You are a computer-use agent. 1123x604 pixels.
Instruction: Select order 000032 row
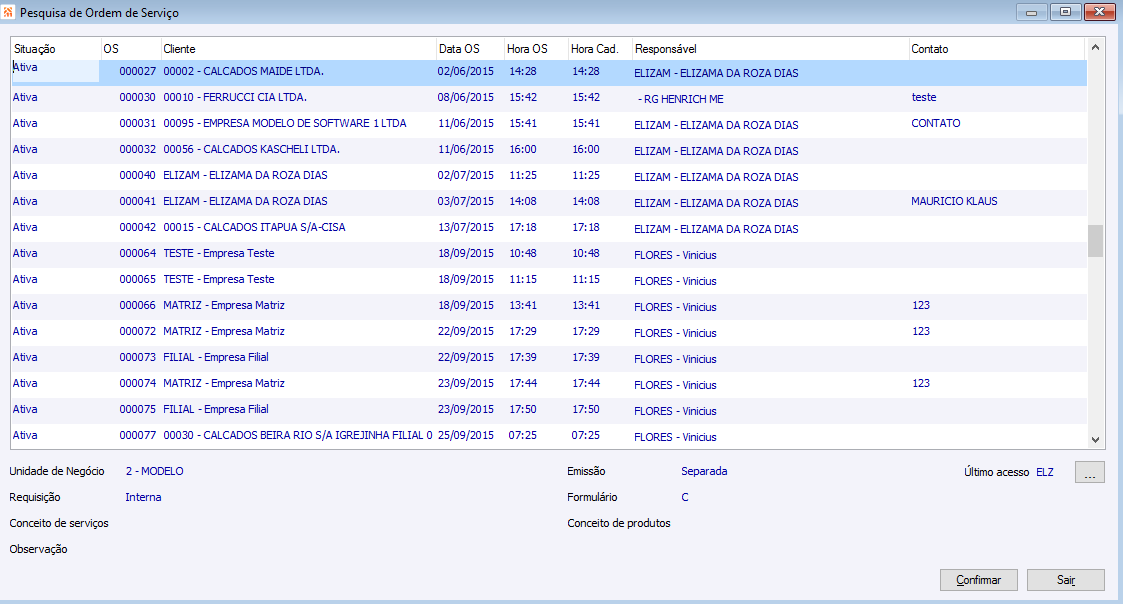[x=549, y=150]
